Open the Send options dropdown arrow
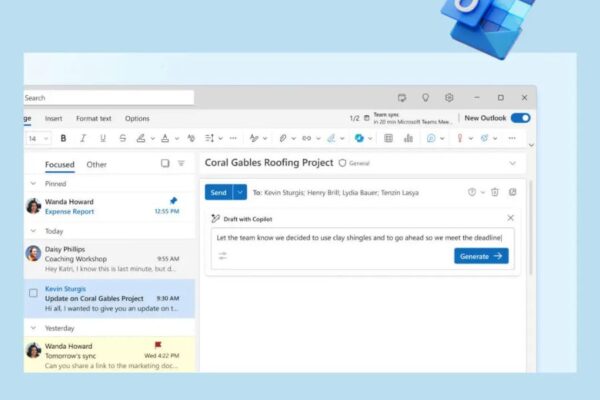 tap(240, 192)
